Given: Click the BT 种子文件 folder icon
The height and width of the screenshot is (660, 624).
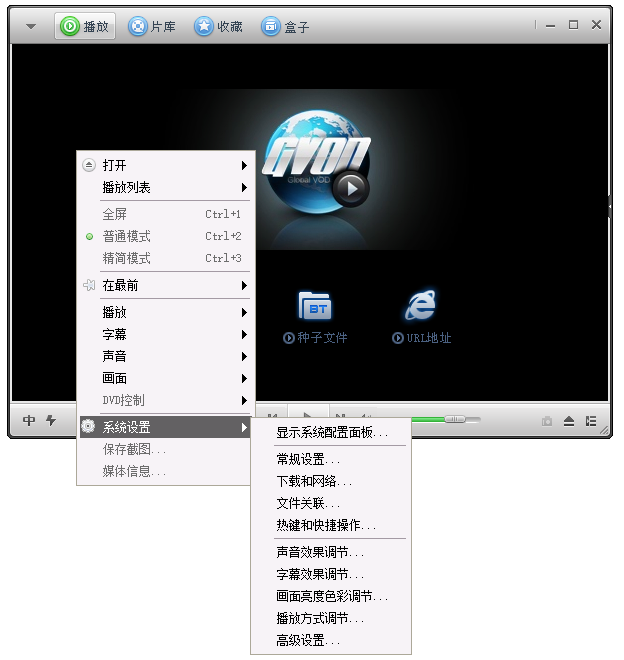Looking at the screenshot, I should [315, 305].
